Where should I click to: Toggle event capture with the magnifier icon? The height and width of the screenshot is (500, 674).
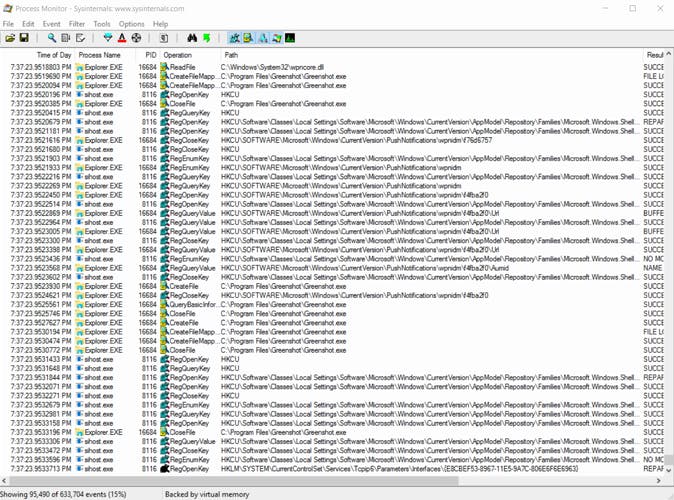[x=52, y=38]
